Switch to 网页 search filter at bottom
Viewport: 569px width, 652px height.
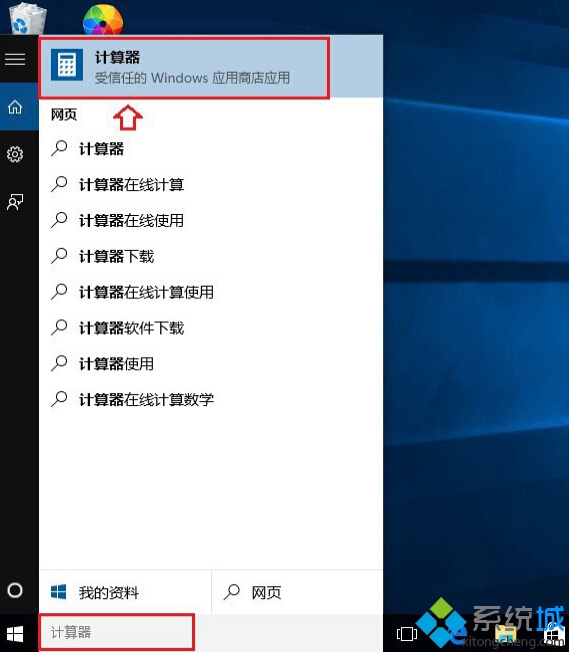click(x=297, y=592)
